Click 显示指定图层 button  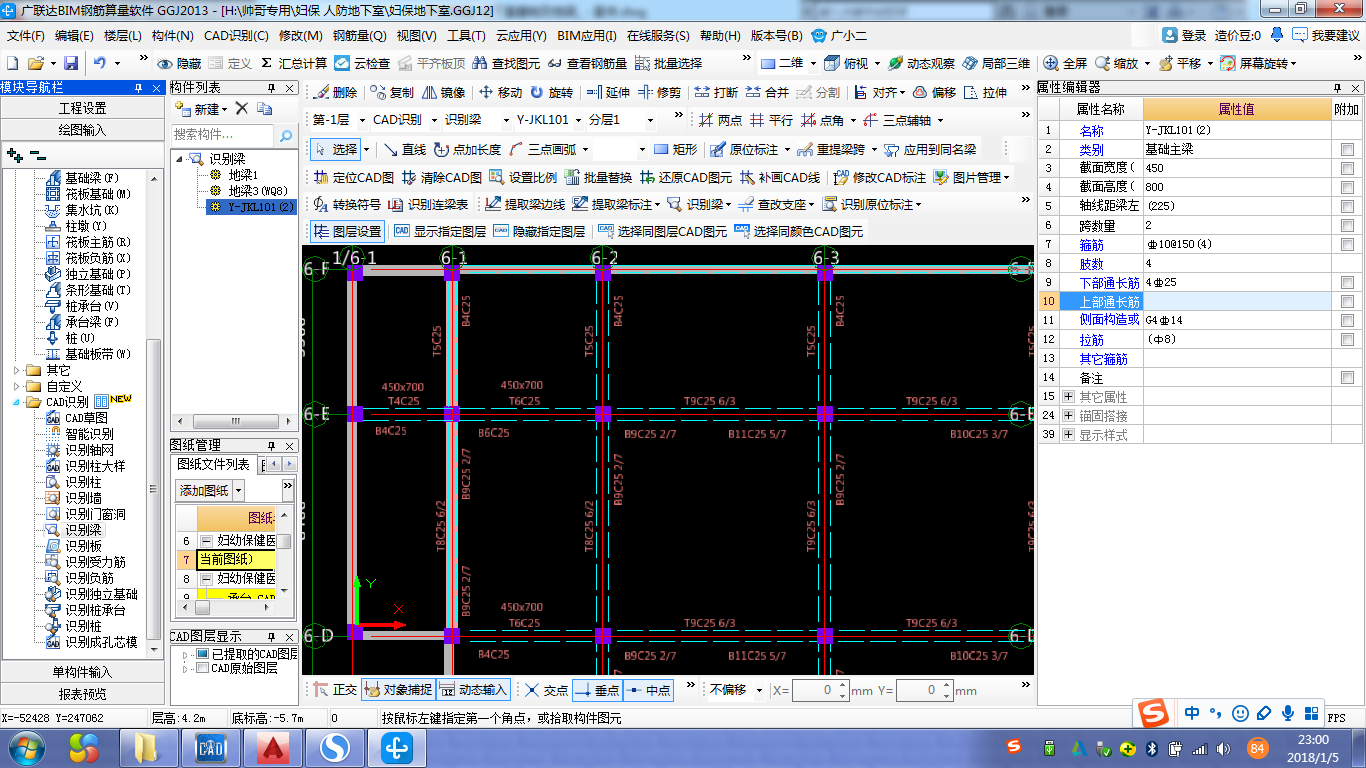pyautogui.click(x=439, y=231)
